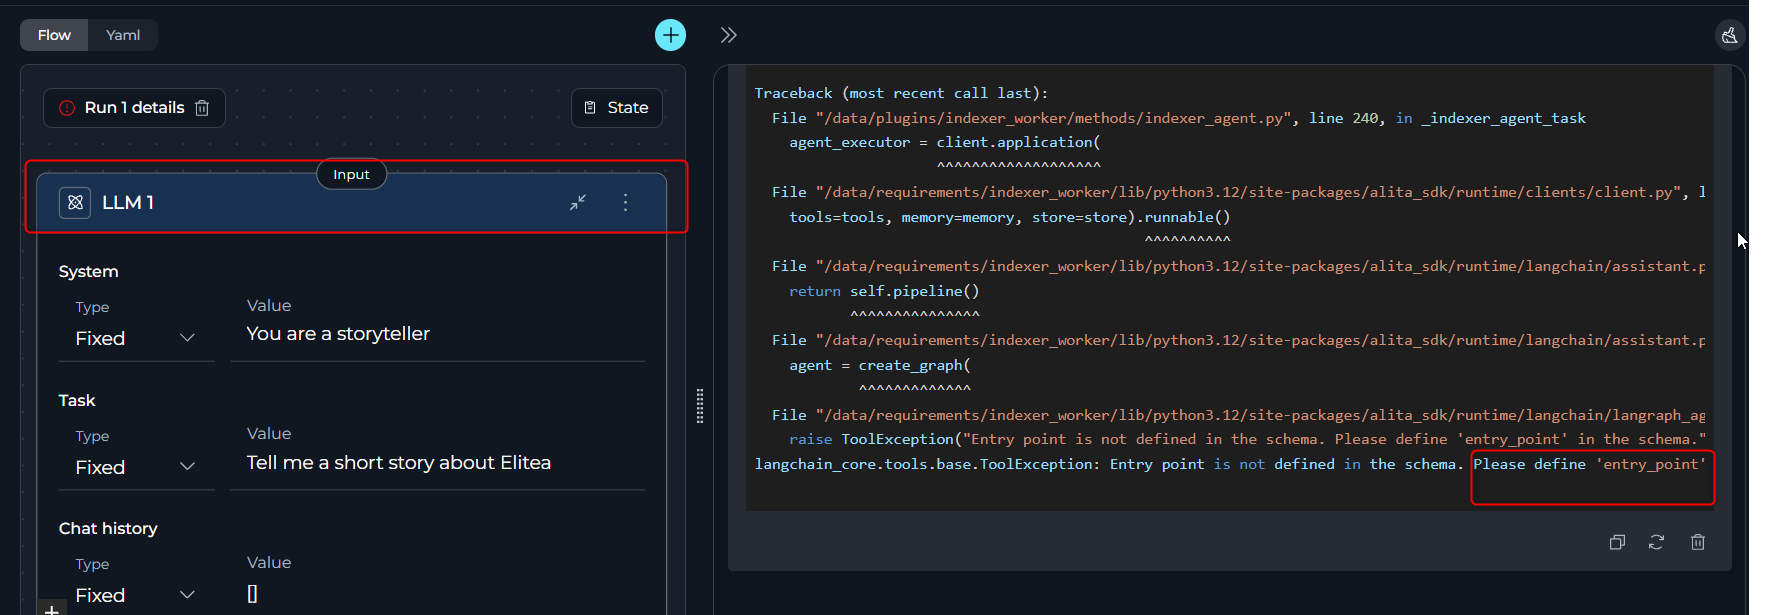1774x615 pixels.
Task: Click the plus add node button
Action: (670, 35)
